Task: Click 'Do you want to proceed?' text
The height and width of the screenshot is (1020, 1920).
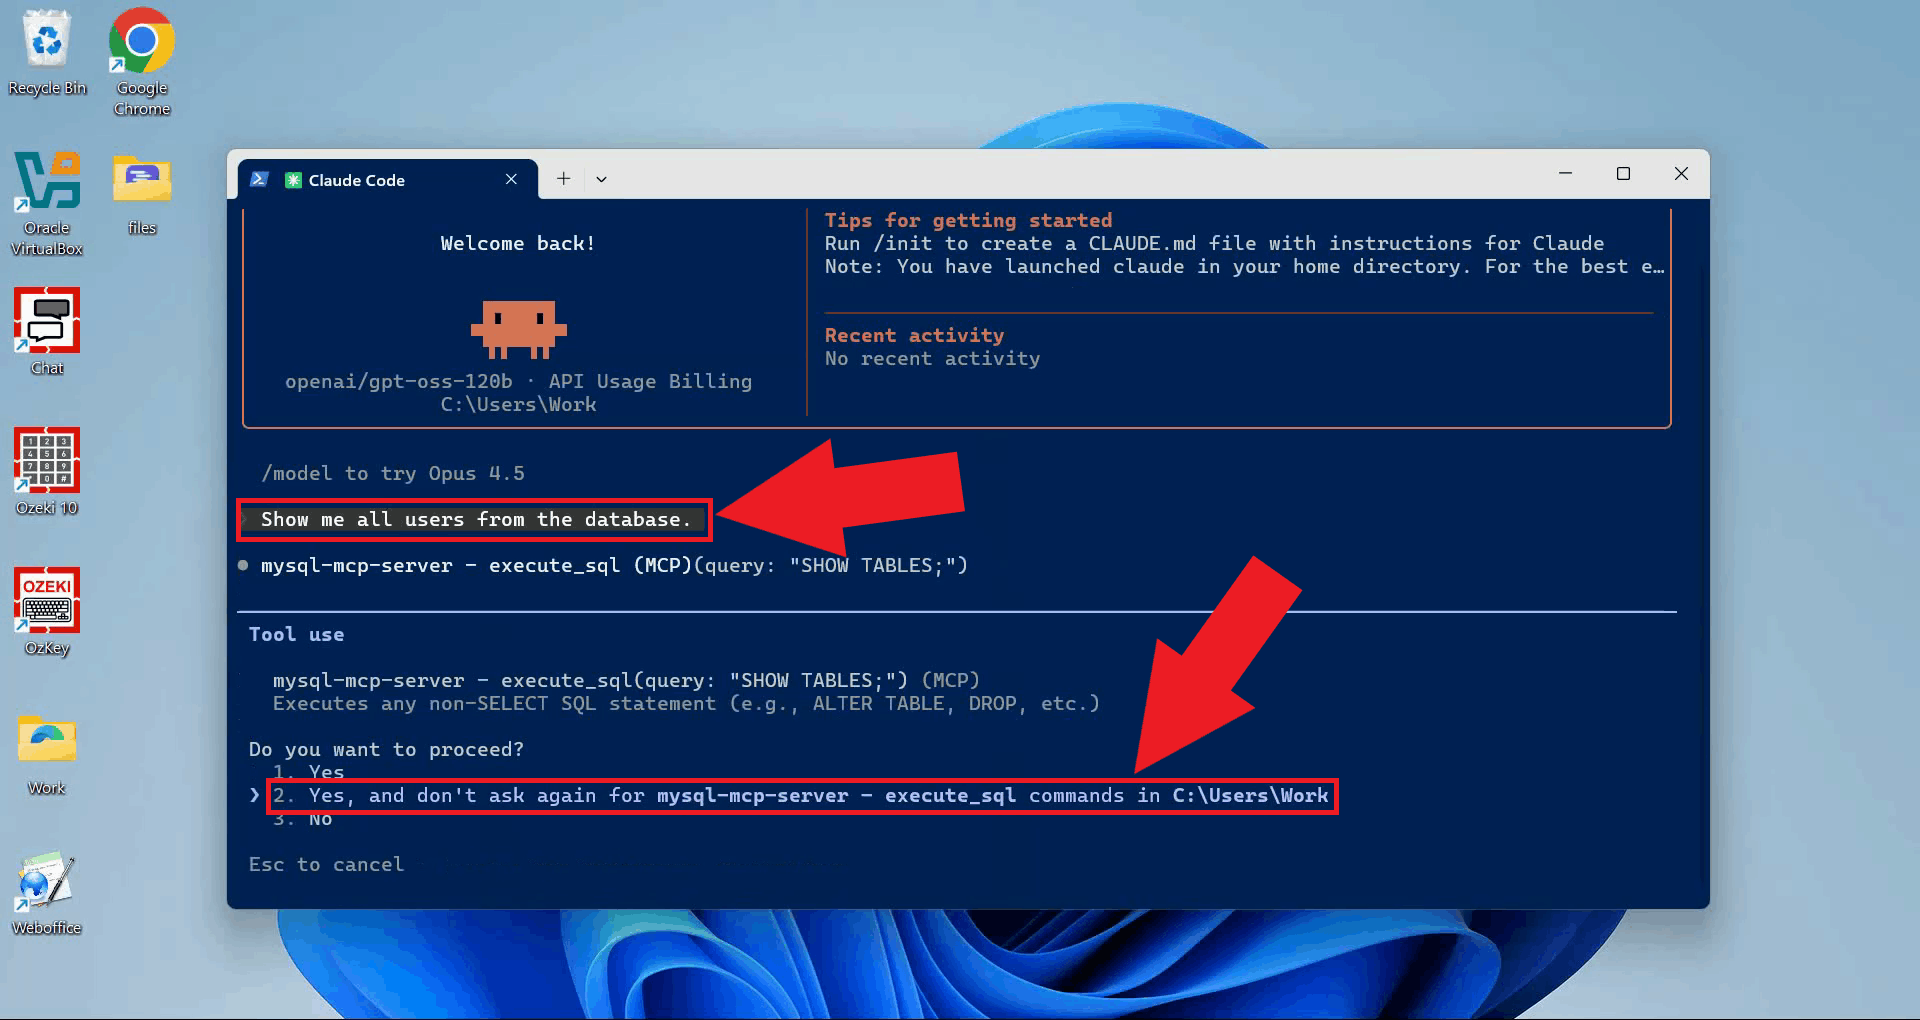Action: click(386, 749)
